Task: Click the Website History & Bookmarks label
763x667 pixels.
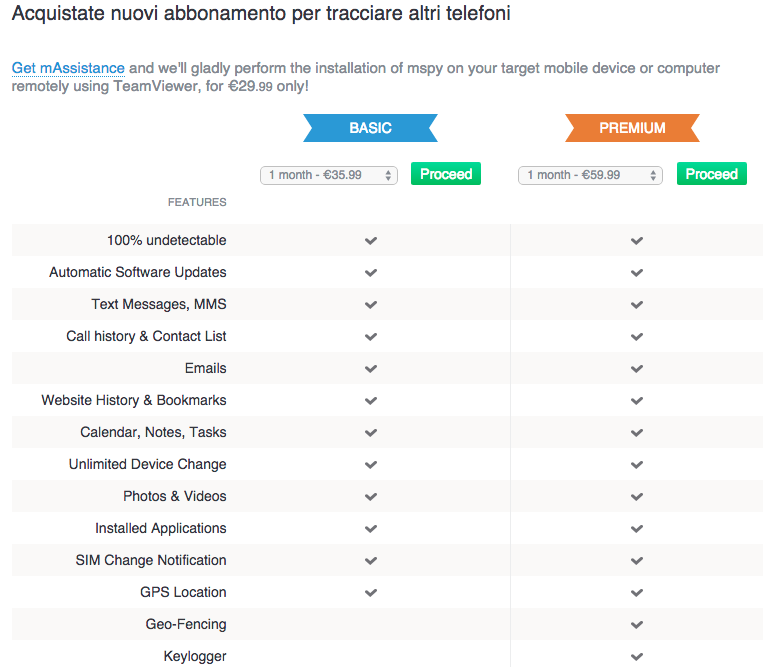Action: point(134,400)
